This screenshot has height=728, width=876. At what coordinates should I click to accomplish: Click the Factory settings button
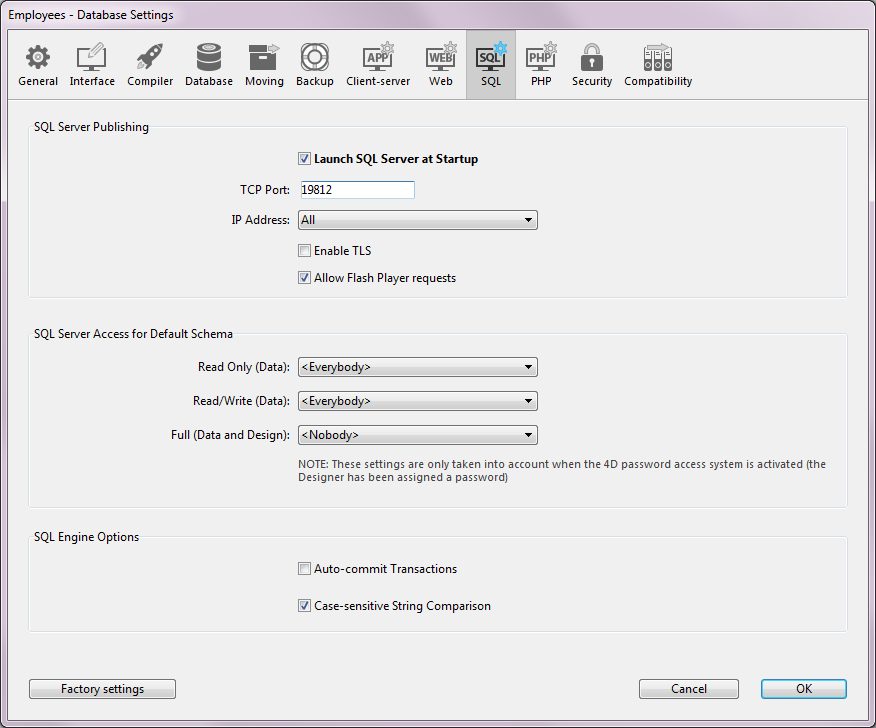[x=103, y=689]
